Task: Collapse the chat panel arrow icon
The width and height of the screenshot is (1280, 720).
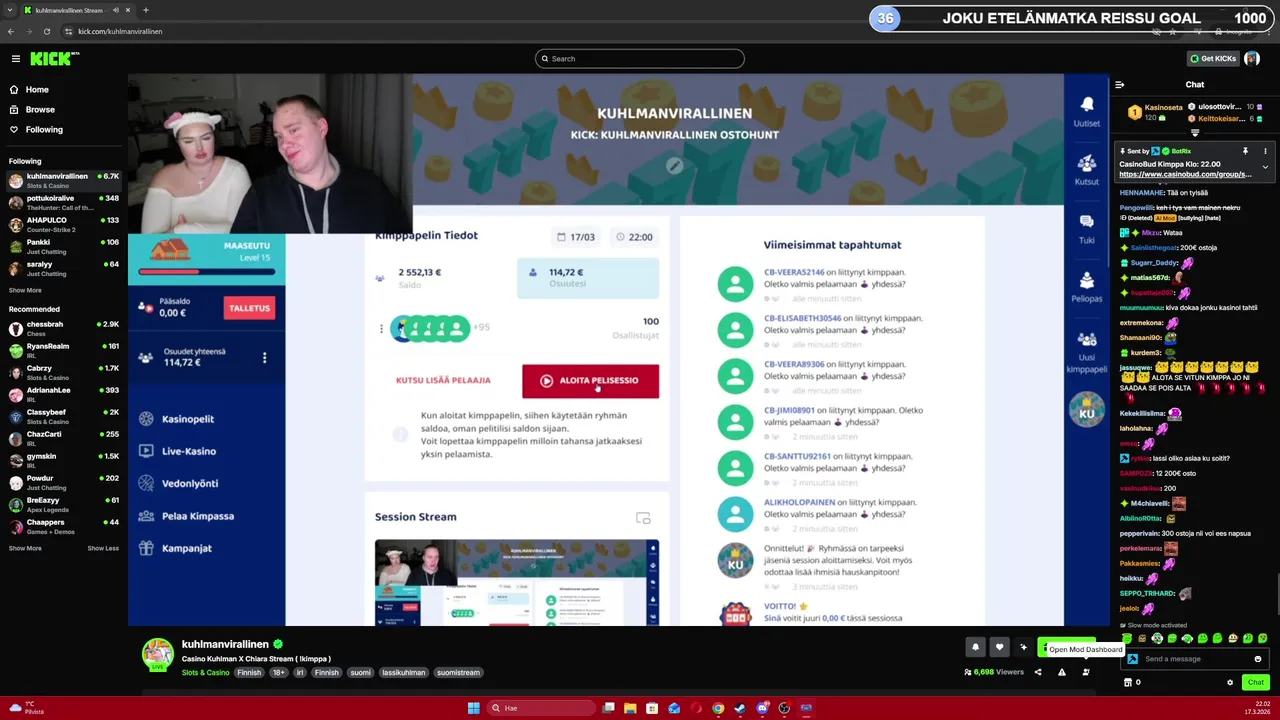Action: tap(1119, 85)
